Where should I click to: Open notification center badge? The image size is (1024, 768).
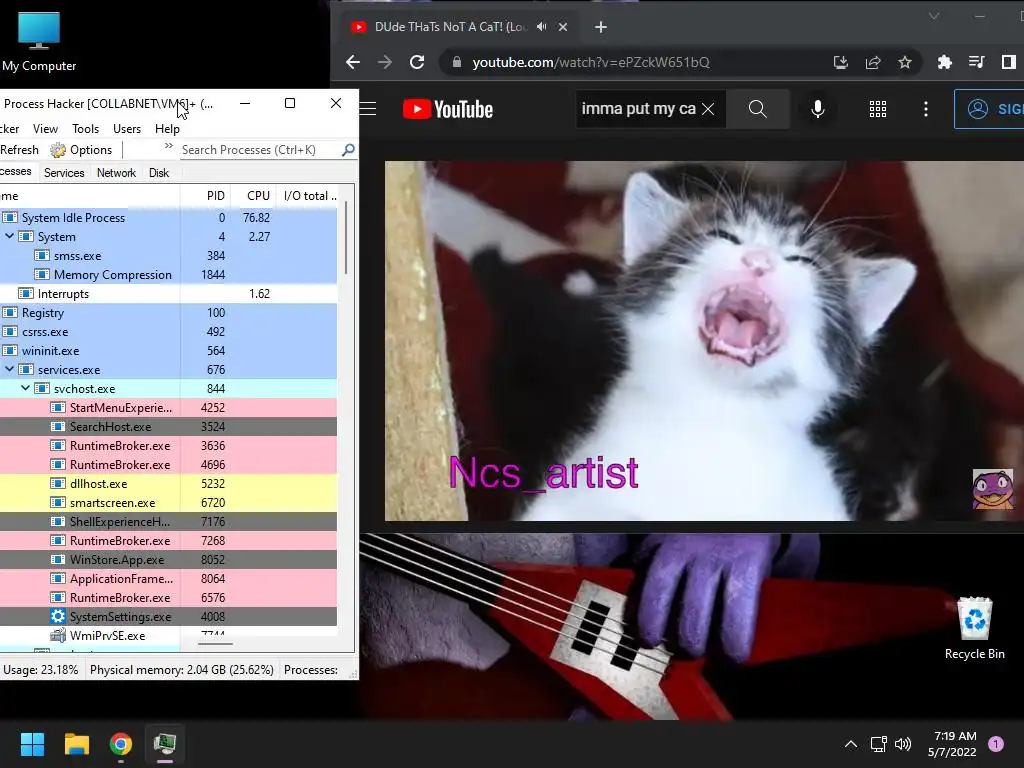tap(996, 744)
